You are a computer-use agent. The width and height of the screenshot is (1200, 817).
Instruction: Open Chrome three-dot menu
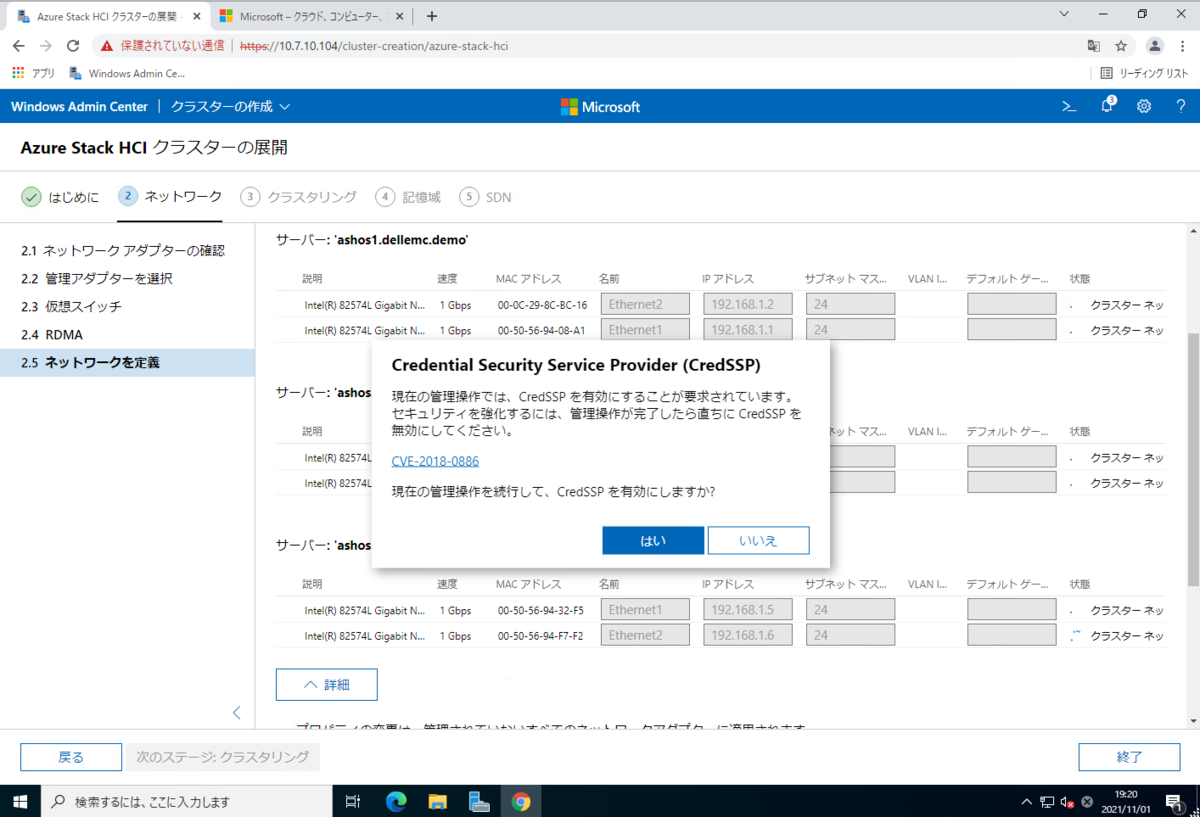(1183, 46)
